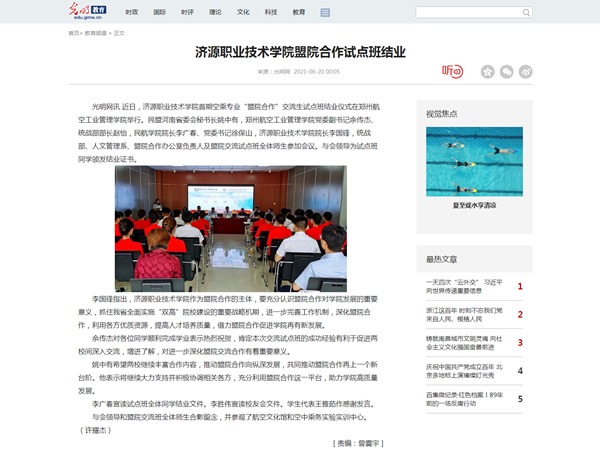Open the 夏至戏水享清凉 caption link

click(x=474, y=205)
